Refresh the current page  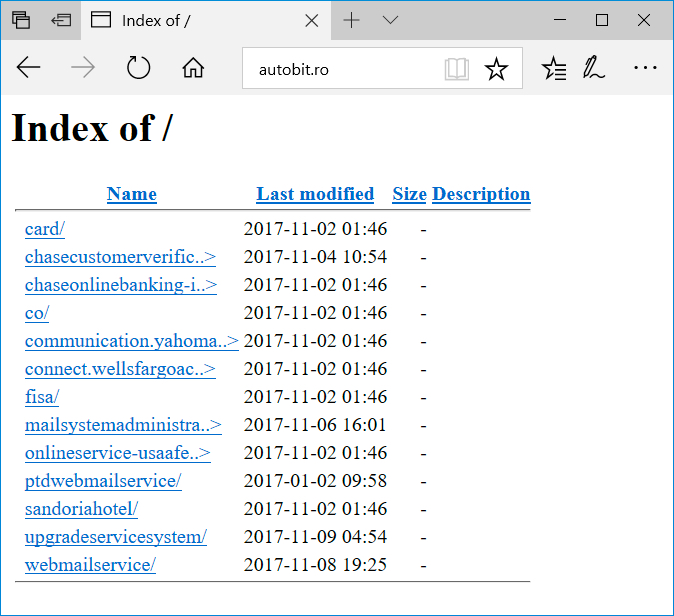pyautogui.click(x=138, y=68)
